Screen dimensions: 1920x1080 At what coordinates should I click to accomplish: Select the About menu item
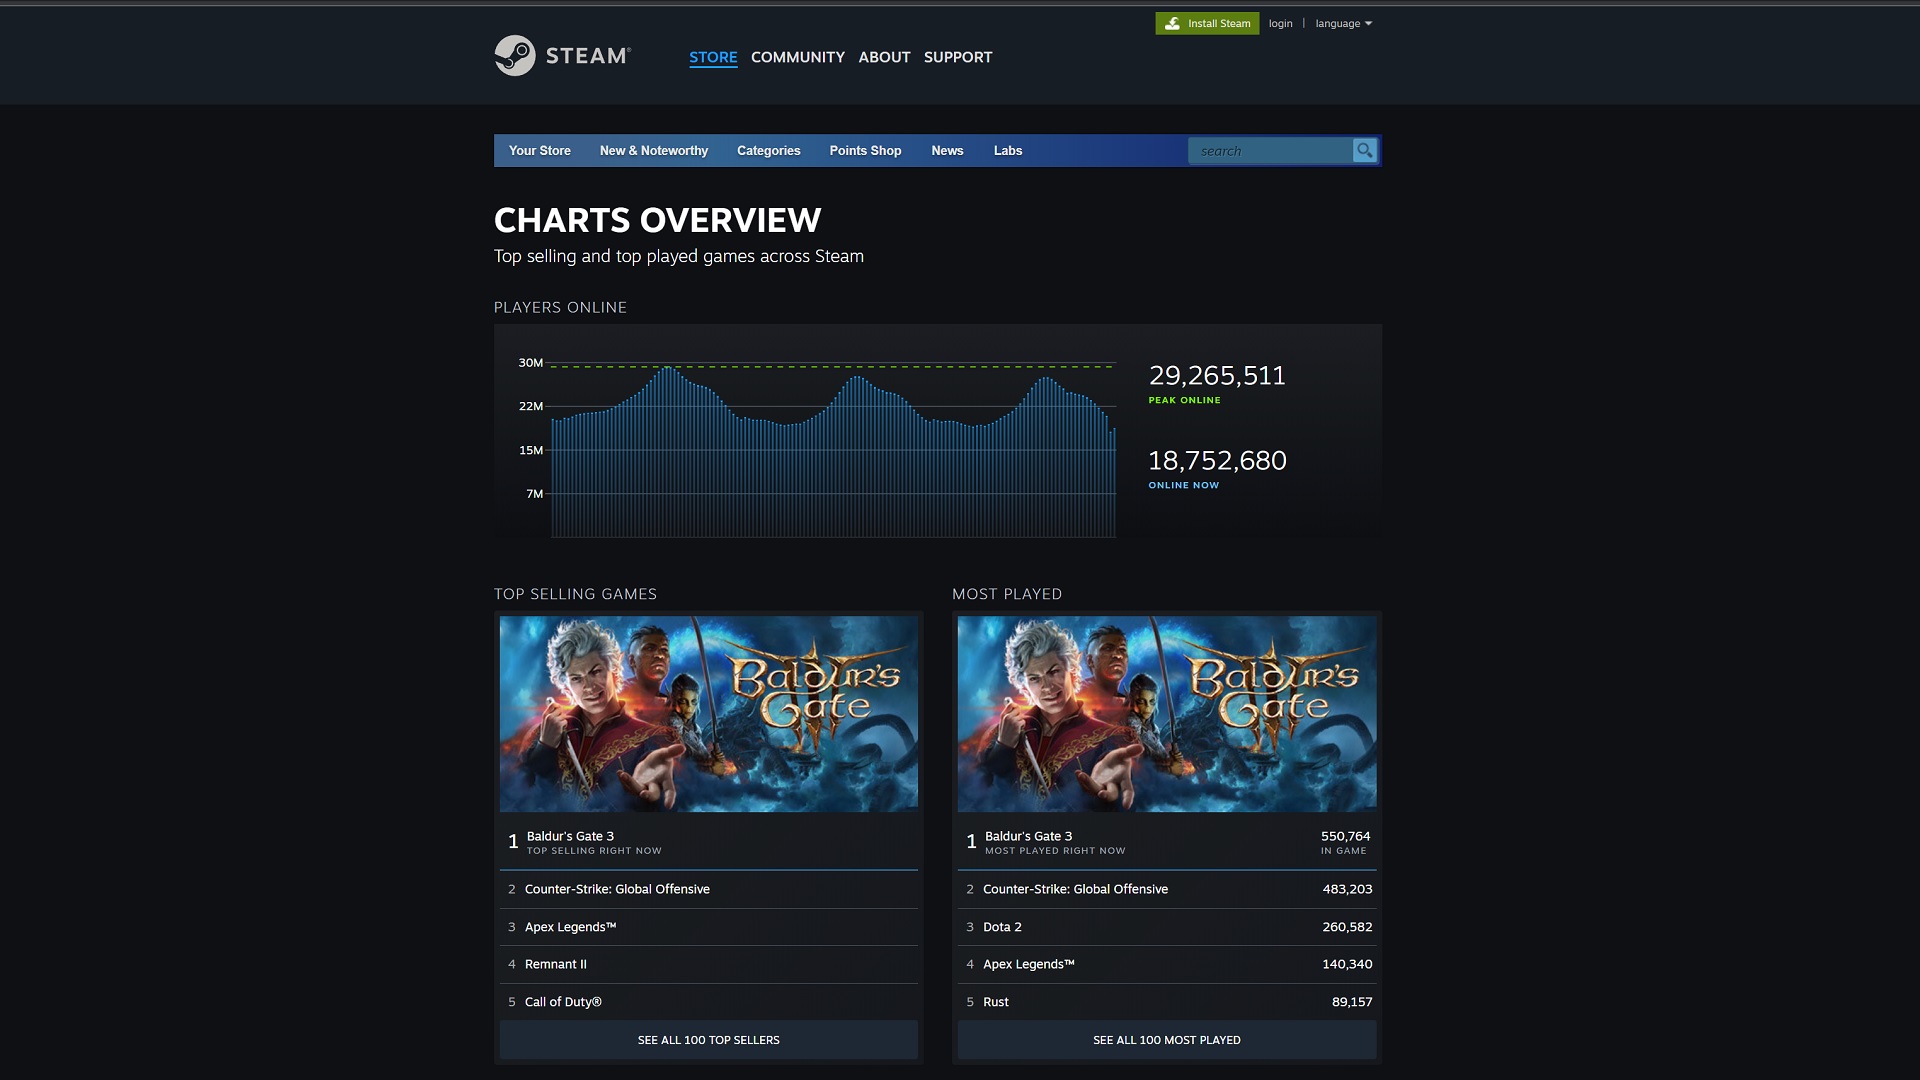coord(883,57)
